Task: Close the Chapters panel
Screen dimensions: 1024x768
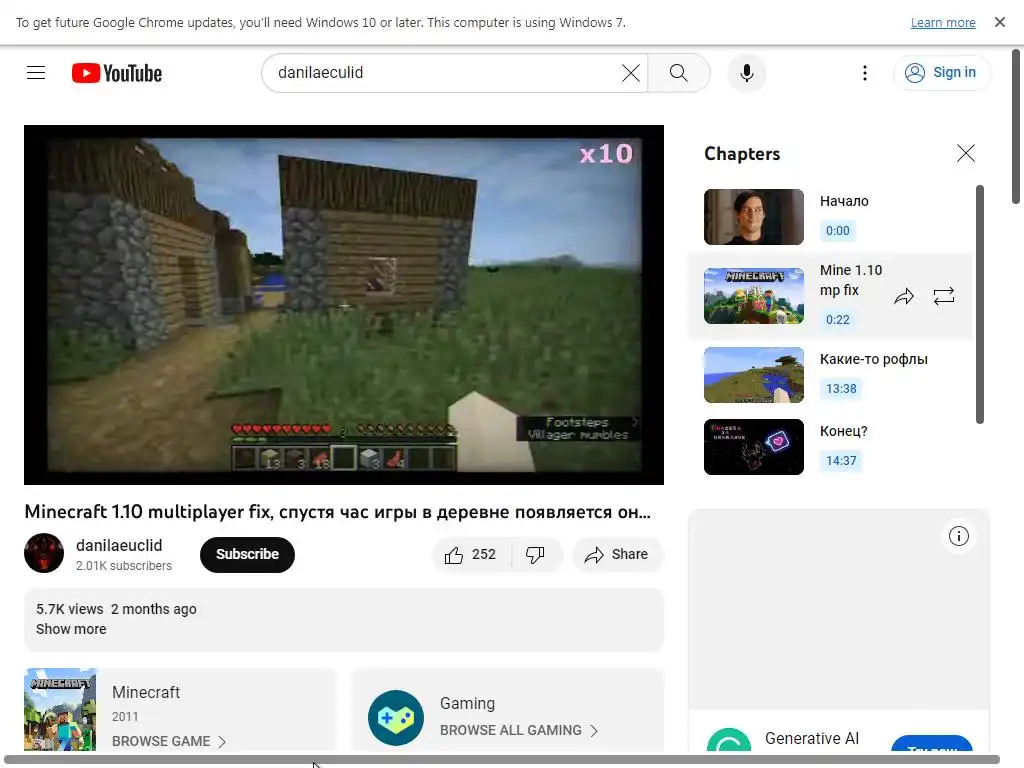Action: click(x=966, y=153)
